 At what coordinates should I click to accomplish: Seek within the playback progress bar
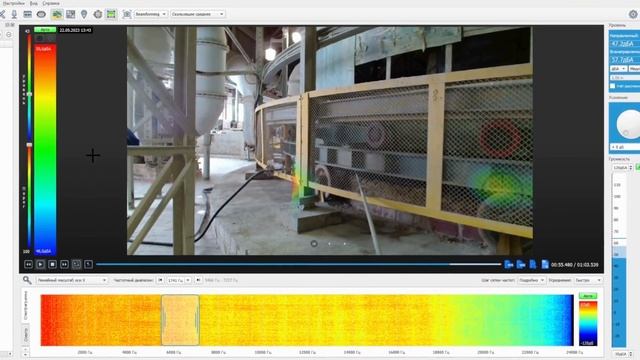(298, 264)
